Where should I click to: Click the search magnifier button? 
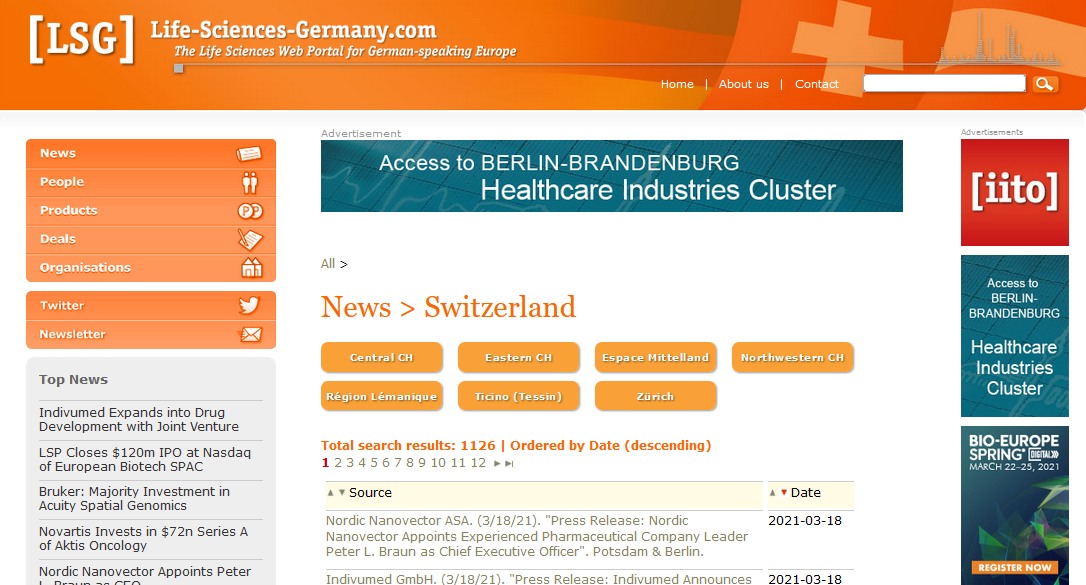1044,84
